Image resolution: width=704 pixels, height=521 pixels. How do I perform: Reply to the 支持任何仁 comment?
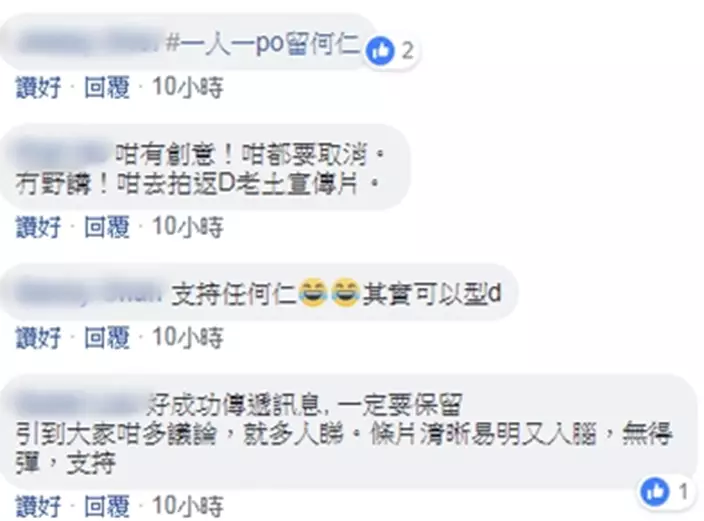click(x=107, y=337)
